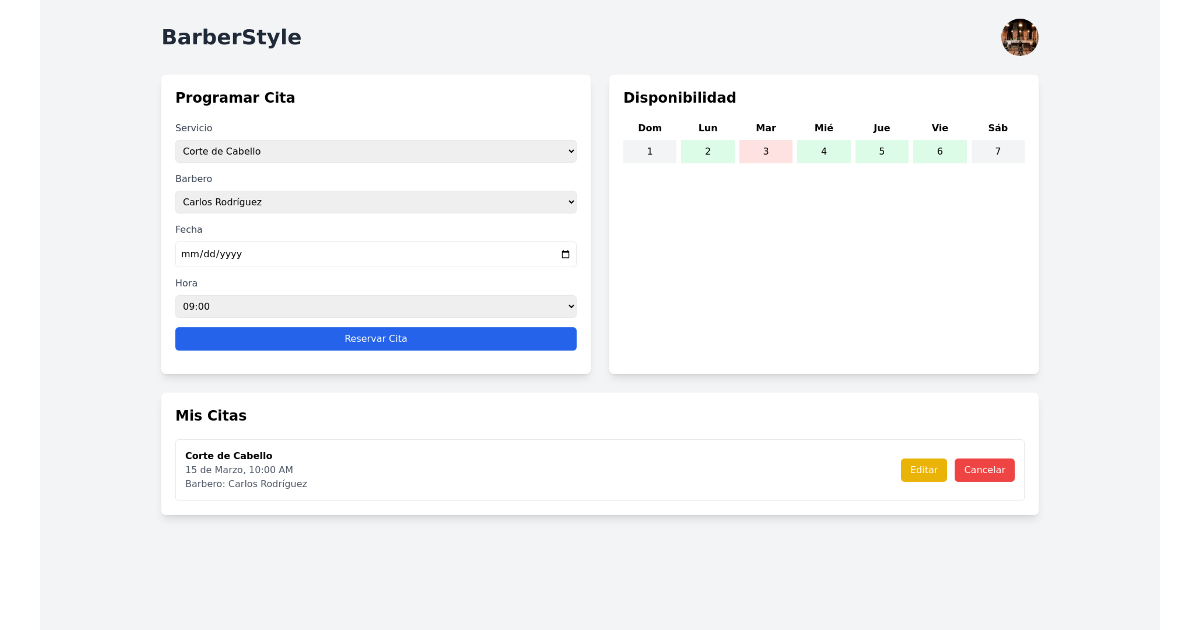The height and width of the screenshot is (630, 1200).
Task: Pick day 5 under Jue
Action: pos(881,150)
